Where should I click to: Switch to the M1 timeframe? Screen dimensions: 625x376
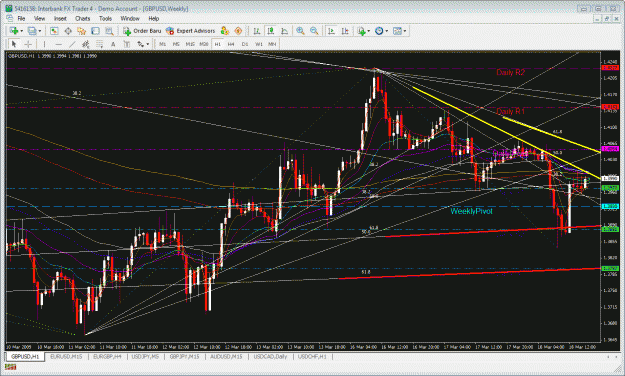click(x=162, y=44)
